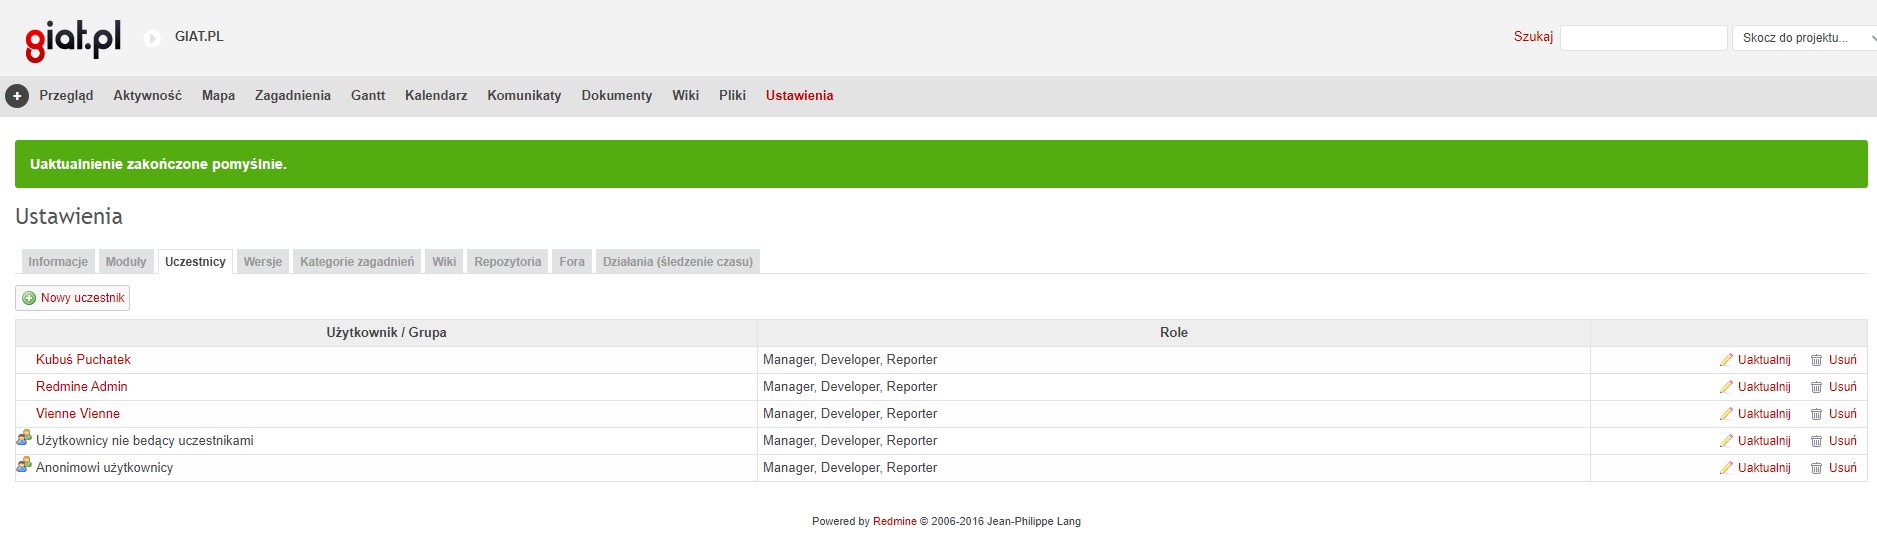The height and width of the screenshot is (553, 1877).
Task: Open Dokumenty in main menu
Action: 617,96
